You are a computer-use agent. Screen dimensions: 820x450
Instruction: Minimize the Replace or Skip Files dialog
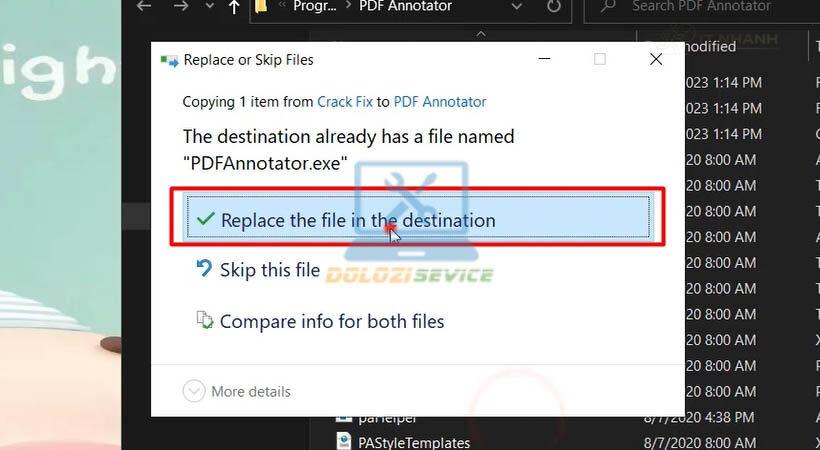[544, 59]
